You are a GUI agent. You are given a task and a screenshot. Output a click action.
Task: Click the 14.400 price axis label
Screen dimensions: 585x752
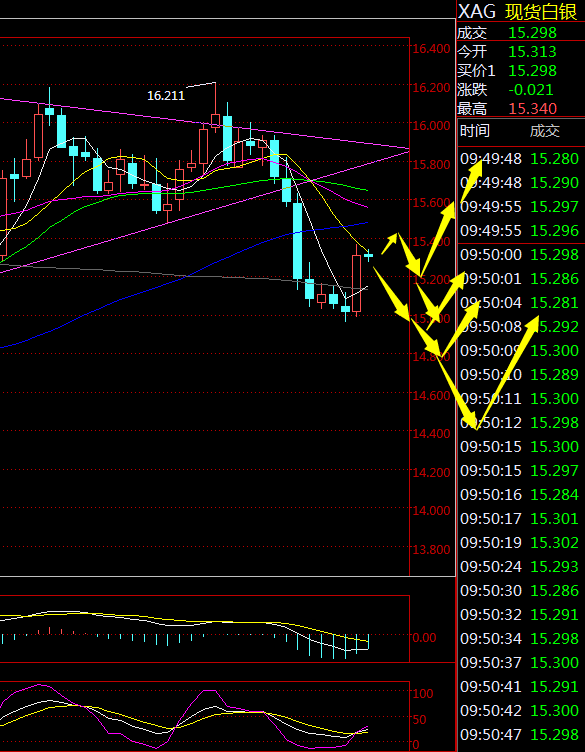coord(431,434)
